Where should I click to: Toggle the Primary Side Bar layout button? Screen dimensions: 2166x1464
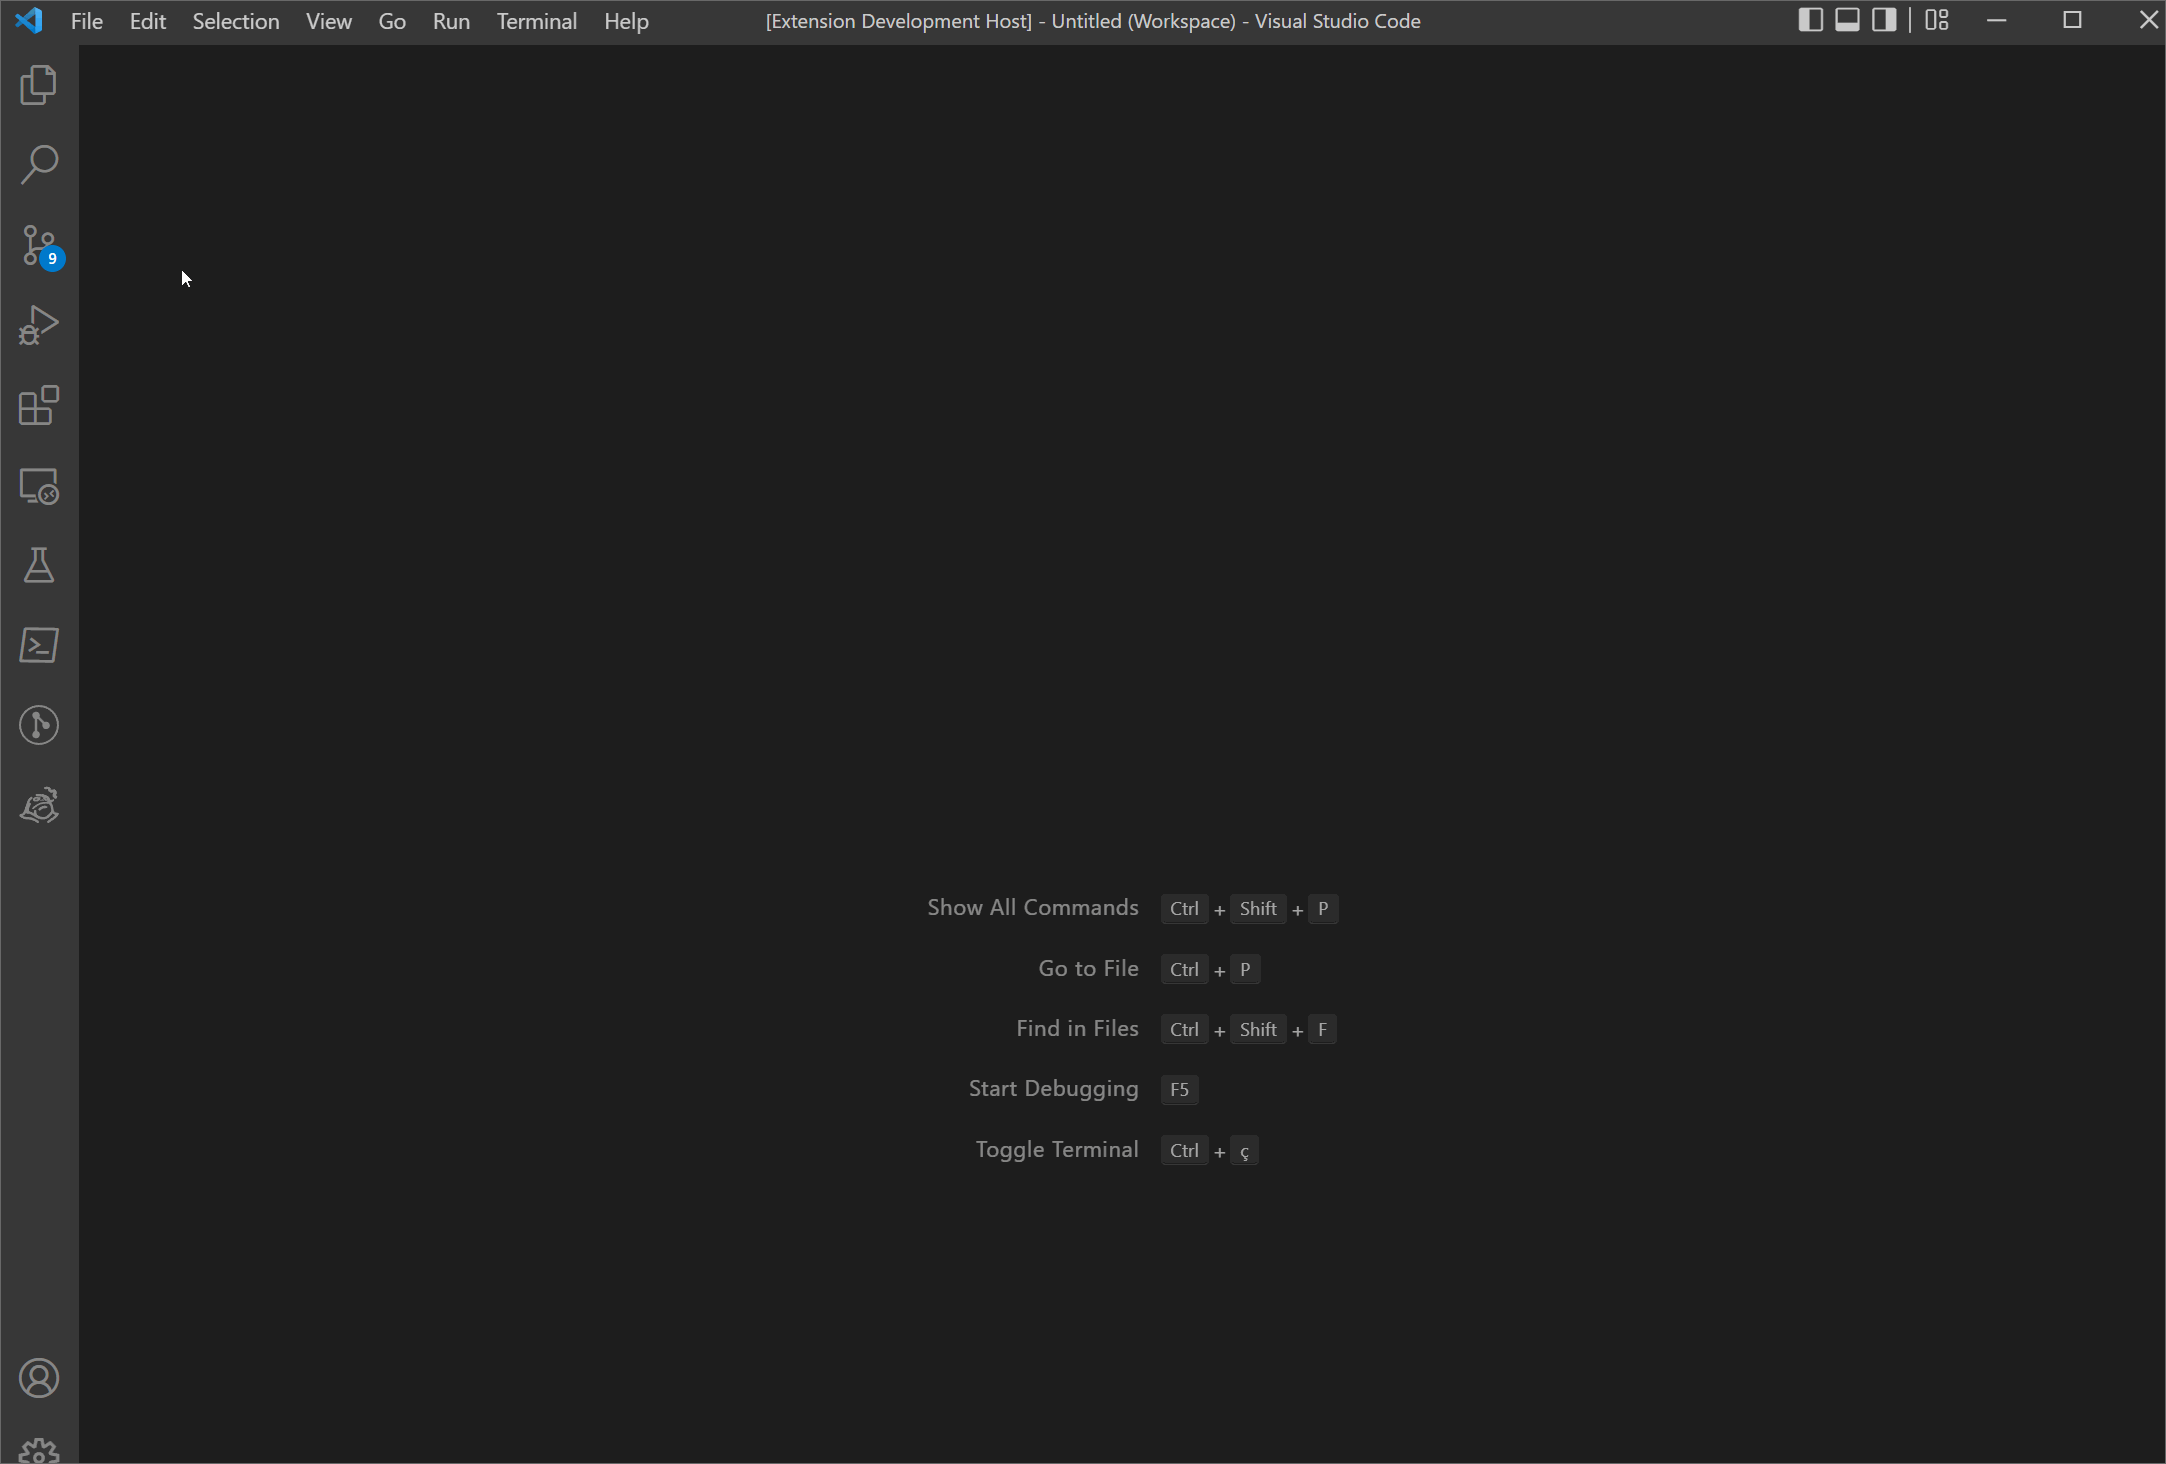[x=1810, y=20]
